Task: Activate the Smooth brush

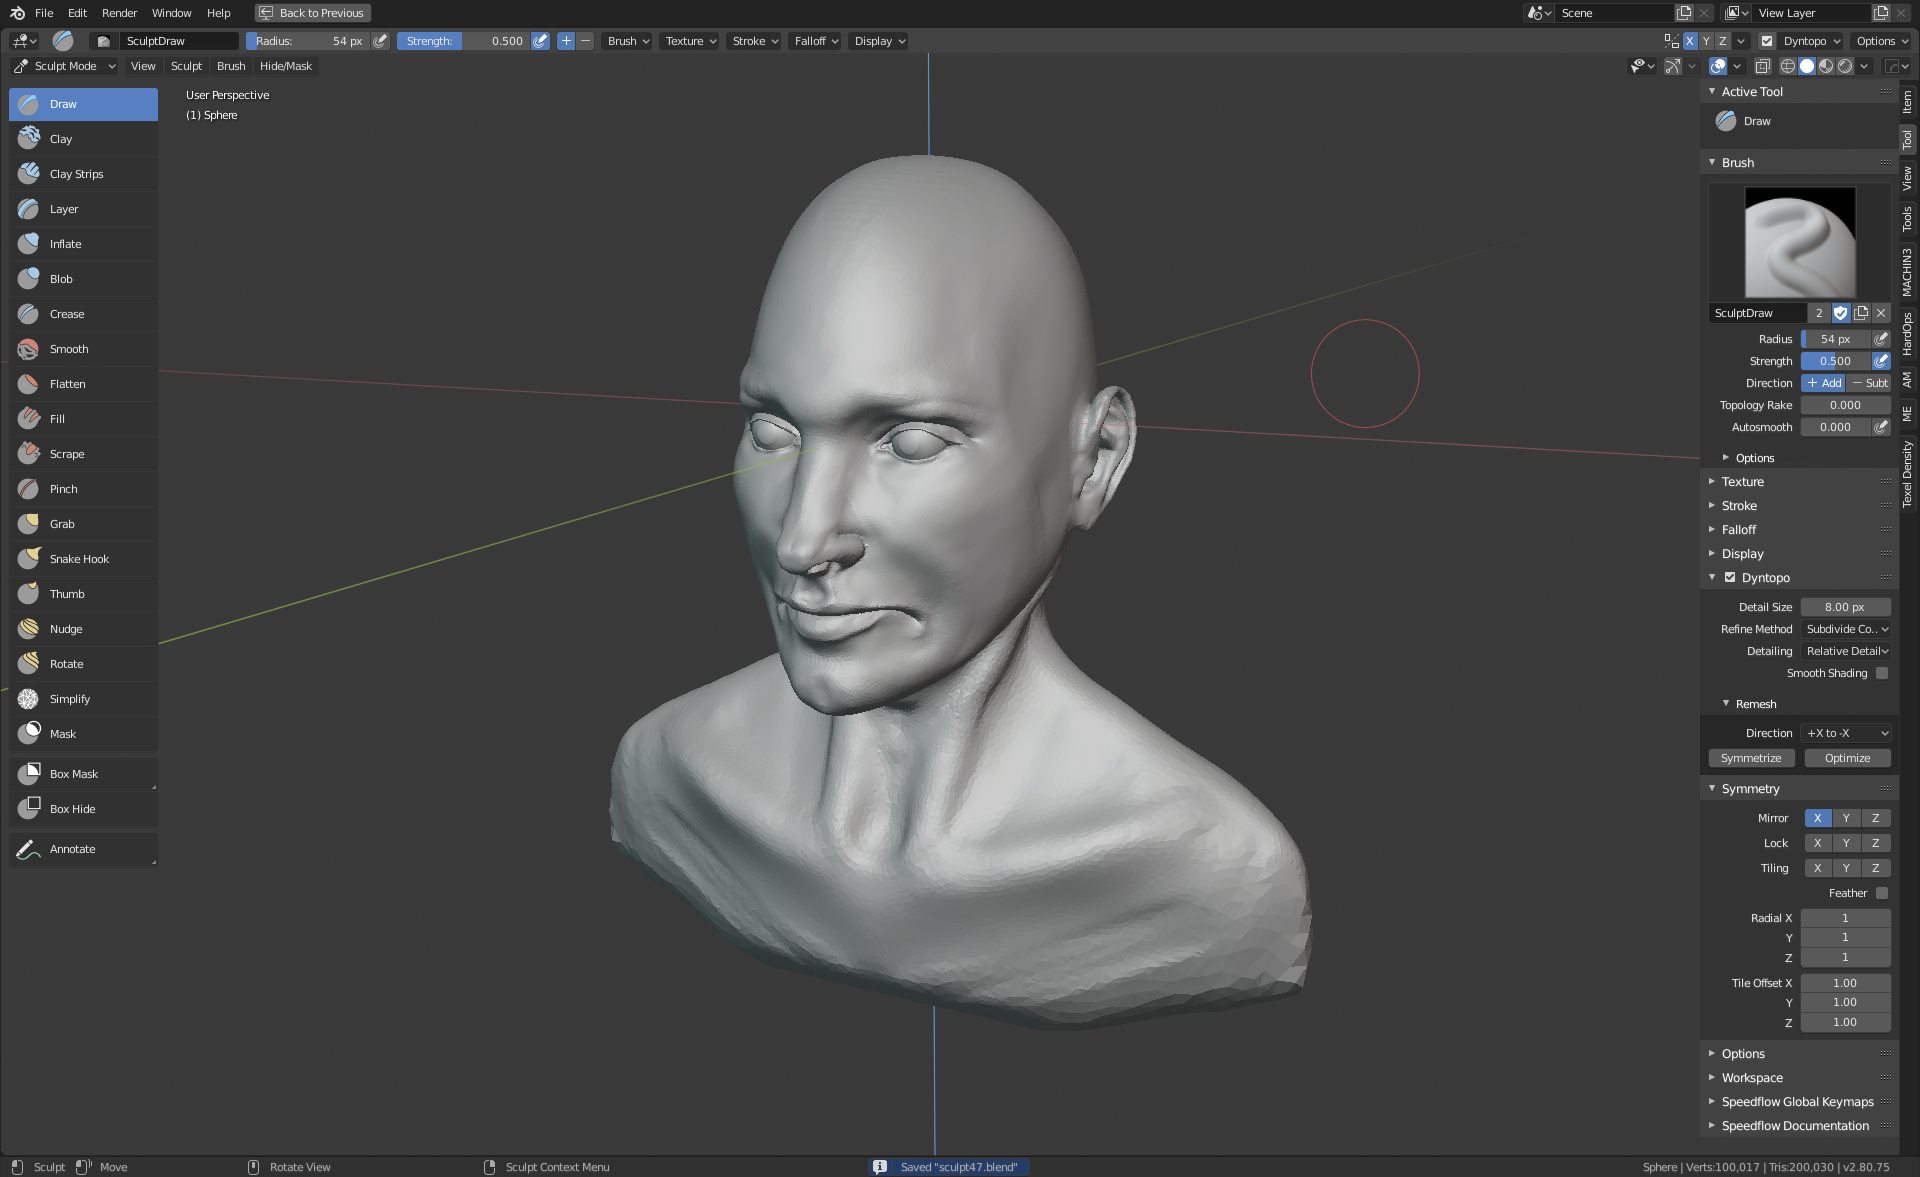Action: (68, 349)
